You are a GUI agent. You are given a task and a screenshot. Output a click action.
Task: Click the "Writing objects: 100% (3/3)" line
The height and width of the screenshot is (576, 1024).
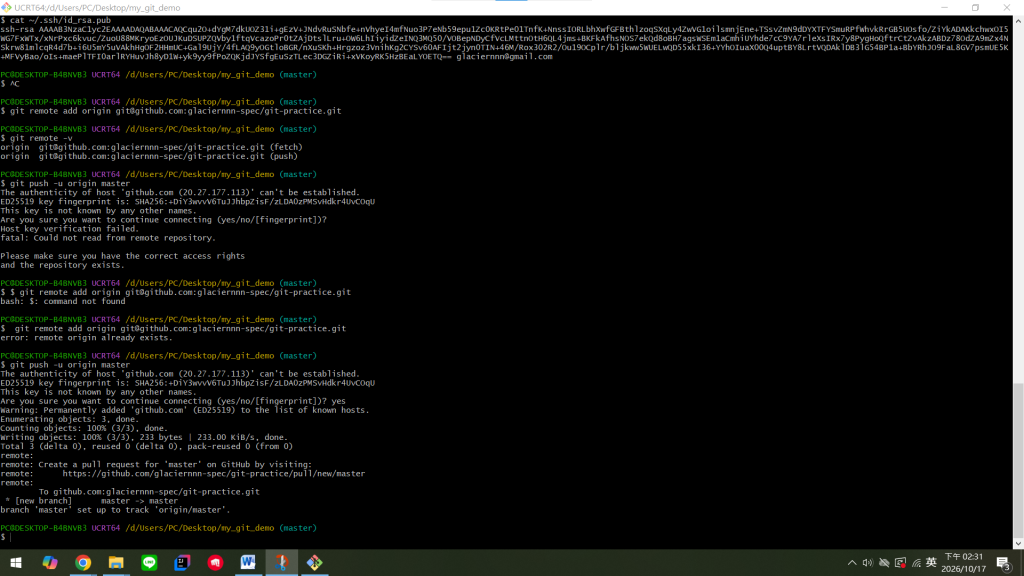pos(144,438)
